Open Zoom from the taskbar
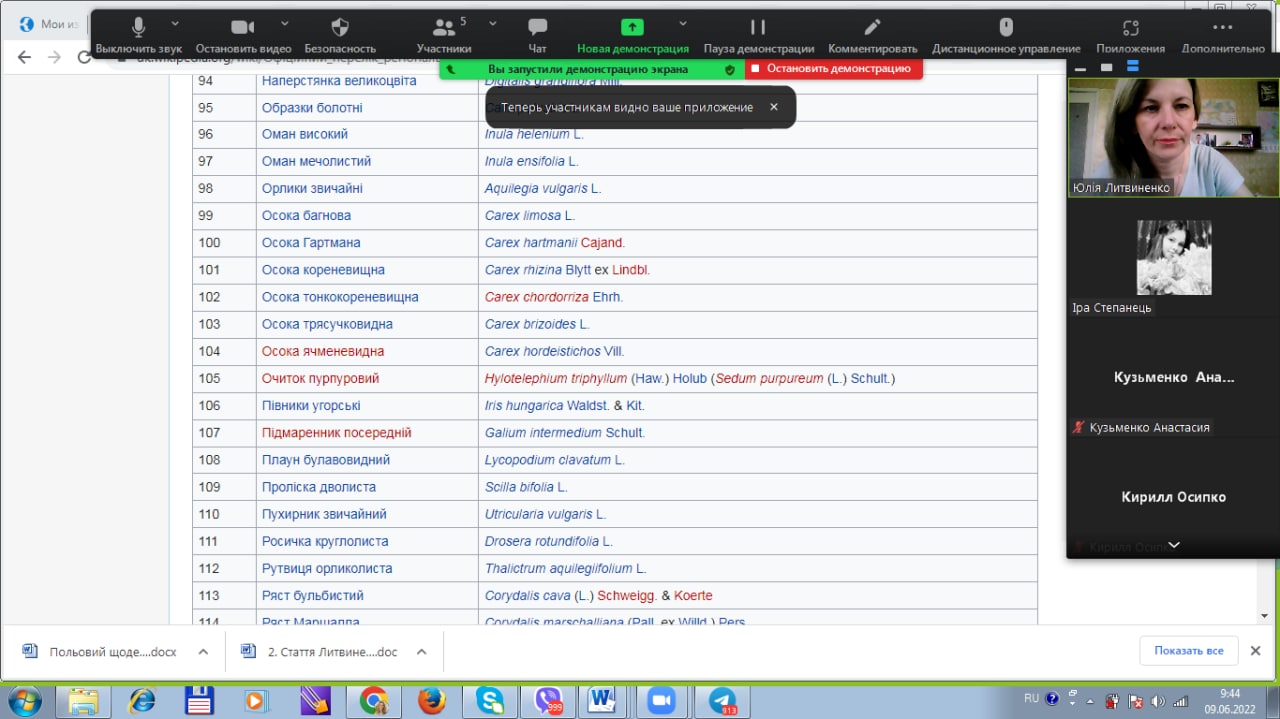Screen dimensions: 1280x719 click(x=661, y=701)
